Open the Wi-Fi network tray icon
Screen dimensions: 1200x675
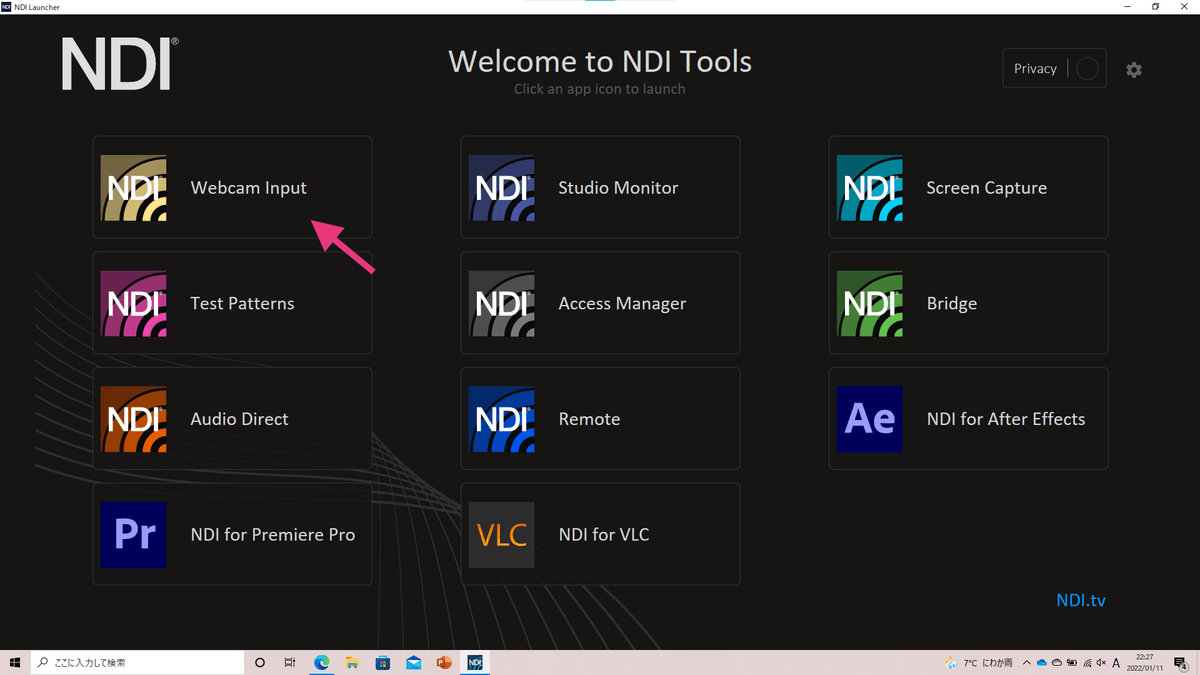click(x=1087, y=662)
